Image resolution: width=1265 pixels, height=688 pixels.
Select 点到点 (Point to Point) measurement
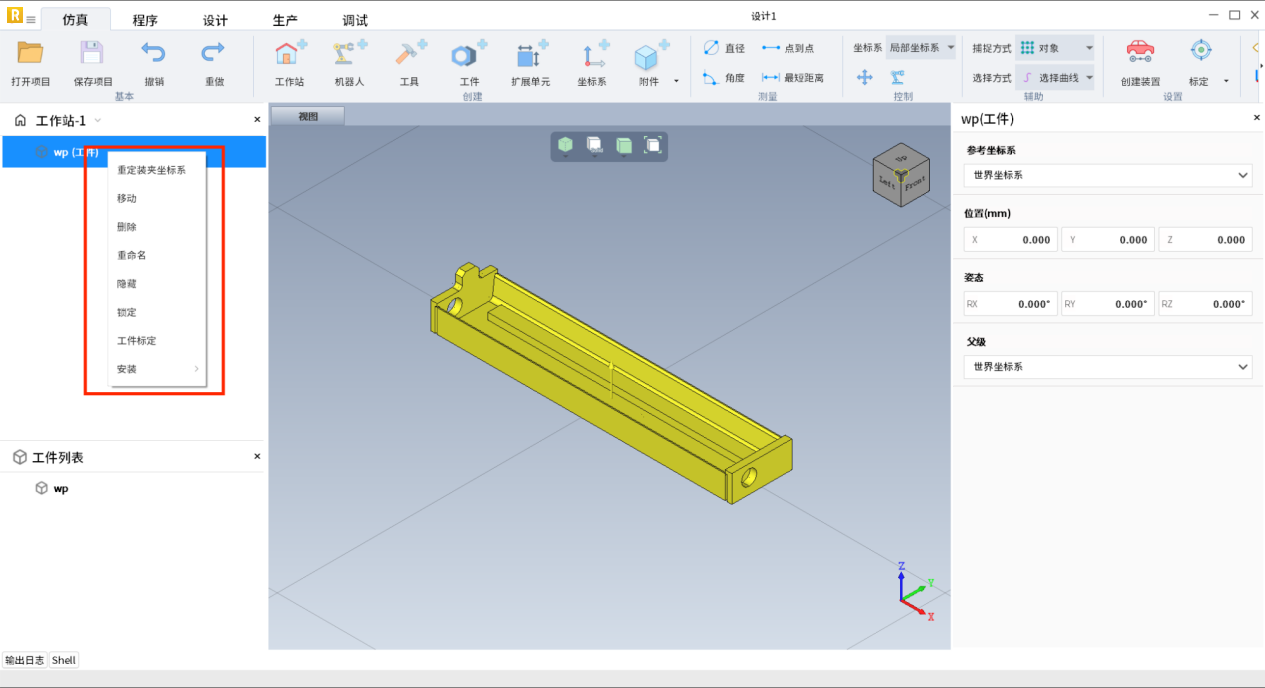788,48
